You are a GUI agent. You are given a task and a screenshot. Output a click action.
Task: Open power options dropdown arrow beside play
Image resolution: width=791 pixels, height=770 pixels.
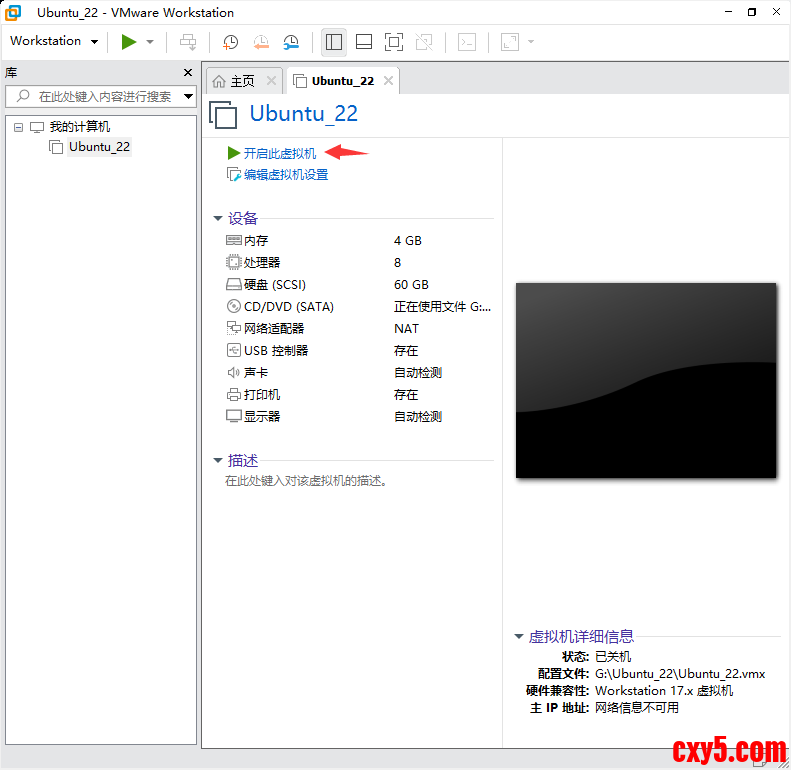[150, 42]
